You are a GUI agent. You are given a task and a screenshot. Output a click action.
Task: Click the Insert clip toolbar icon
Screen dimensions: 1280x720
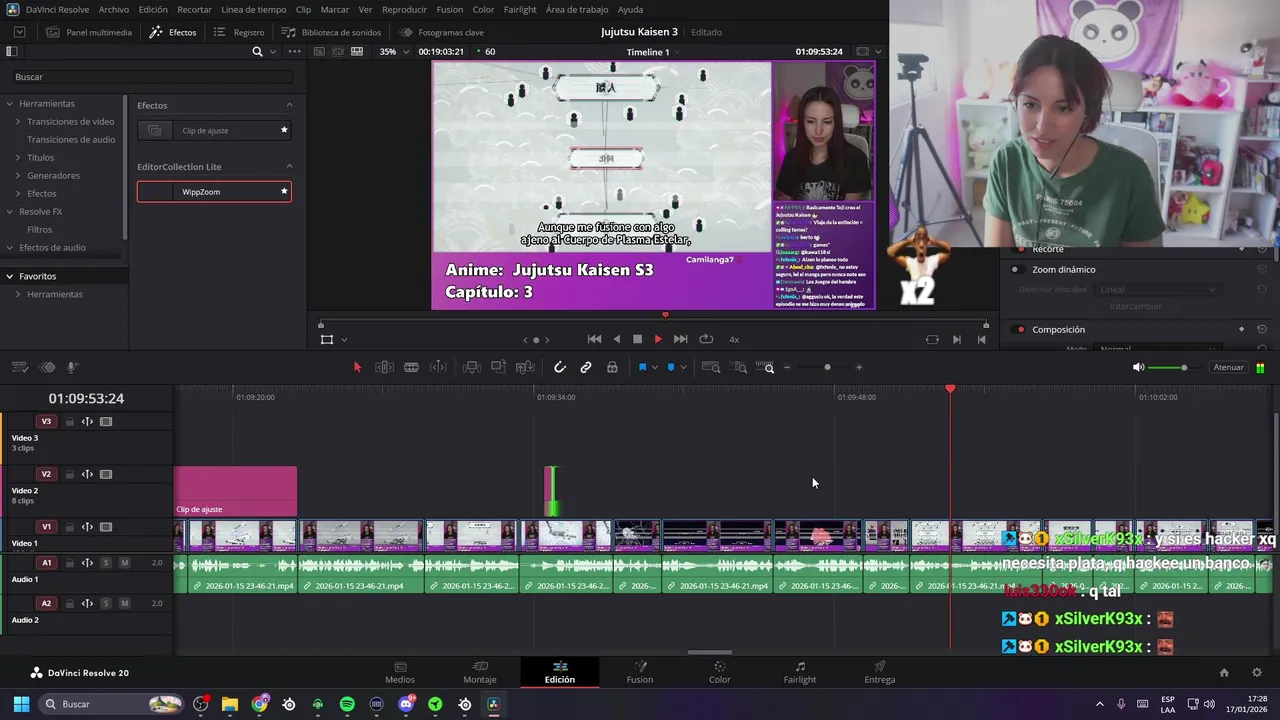point(472,367)
